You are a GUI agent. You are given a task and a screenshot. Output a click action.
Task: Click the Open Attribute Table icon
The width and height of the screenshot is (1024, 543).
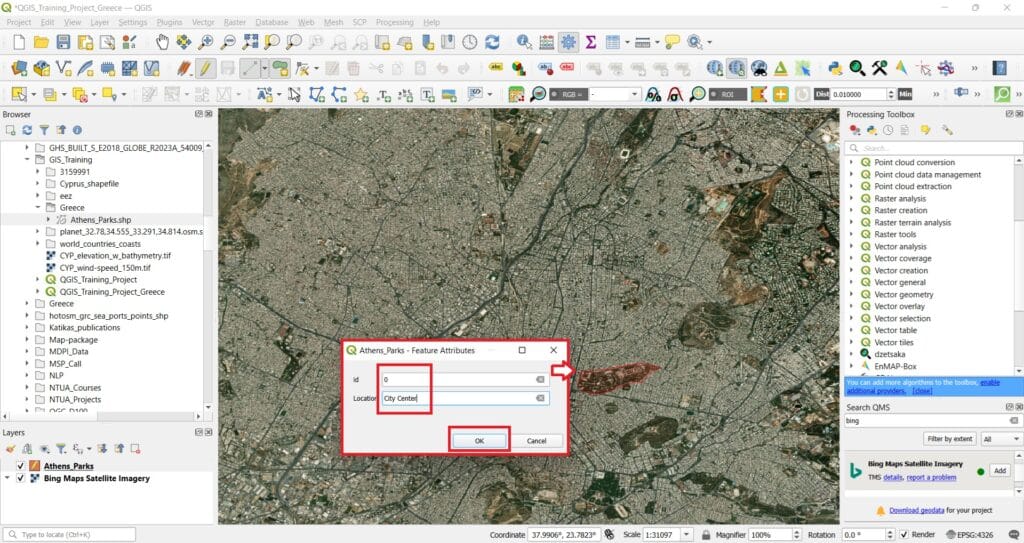(x=613, y=42)
